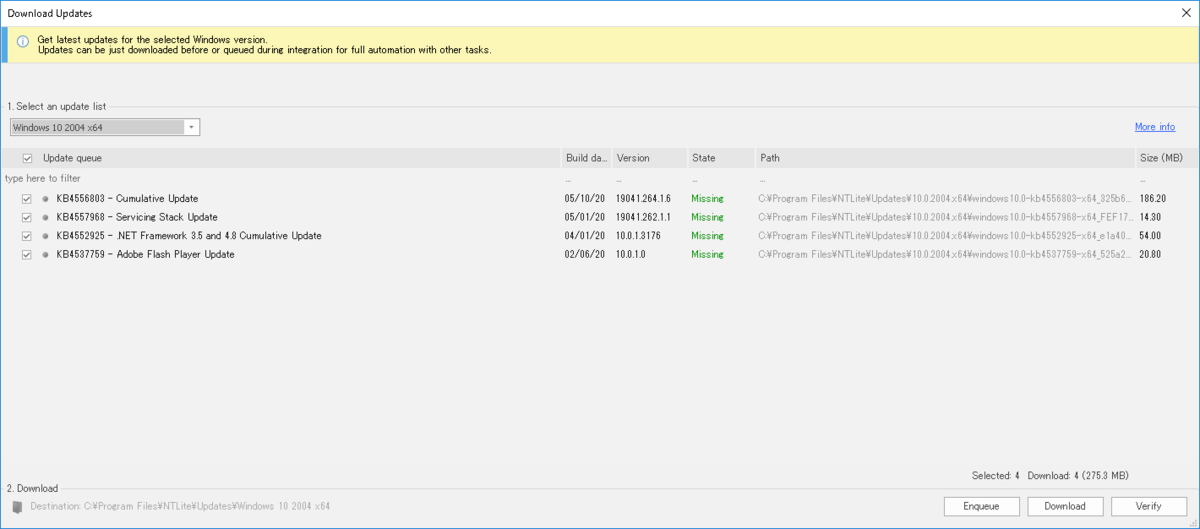
Task: Select KB4537759 - Adobe Flash Player Update text
Action: point(146,255)
